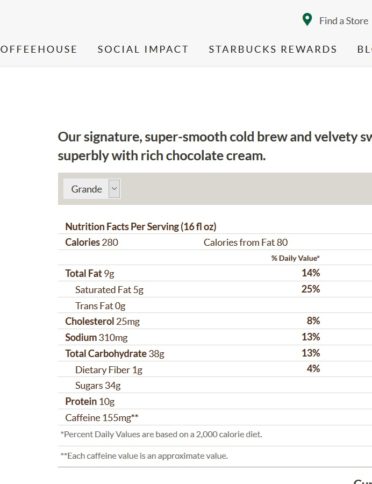The width and height of the screenshot is (372, 484).
Task: Click the % Daily Value column header
Action: (295, 258)
